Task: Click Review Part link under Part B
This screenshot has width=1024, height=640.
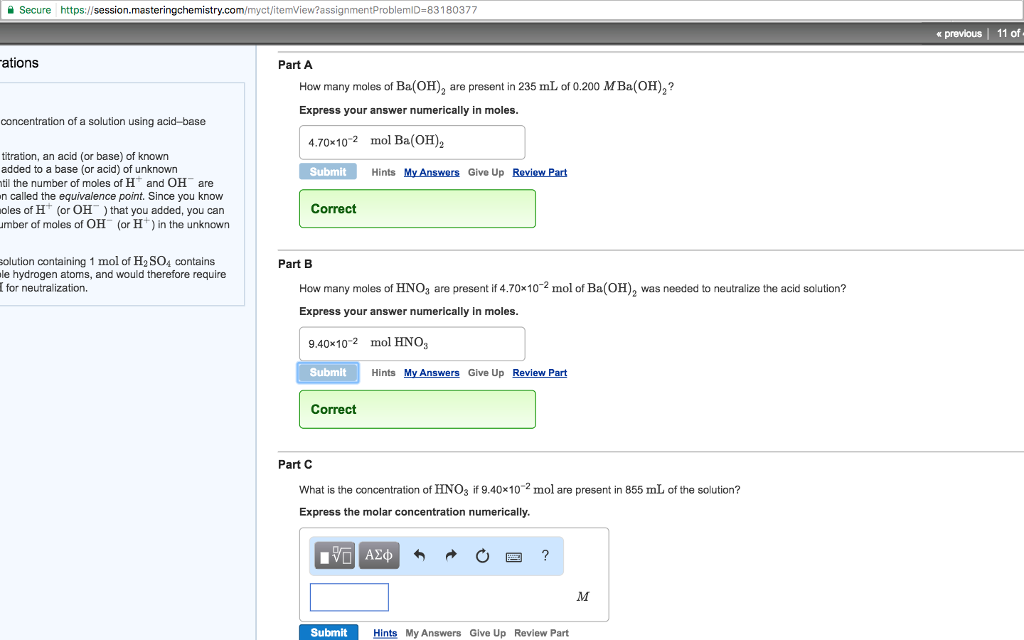Action: 539,372
